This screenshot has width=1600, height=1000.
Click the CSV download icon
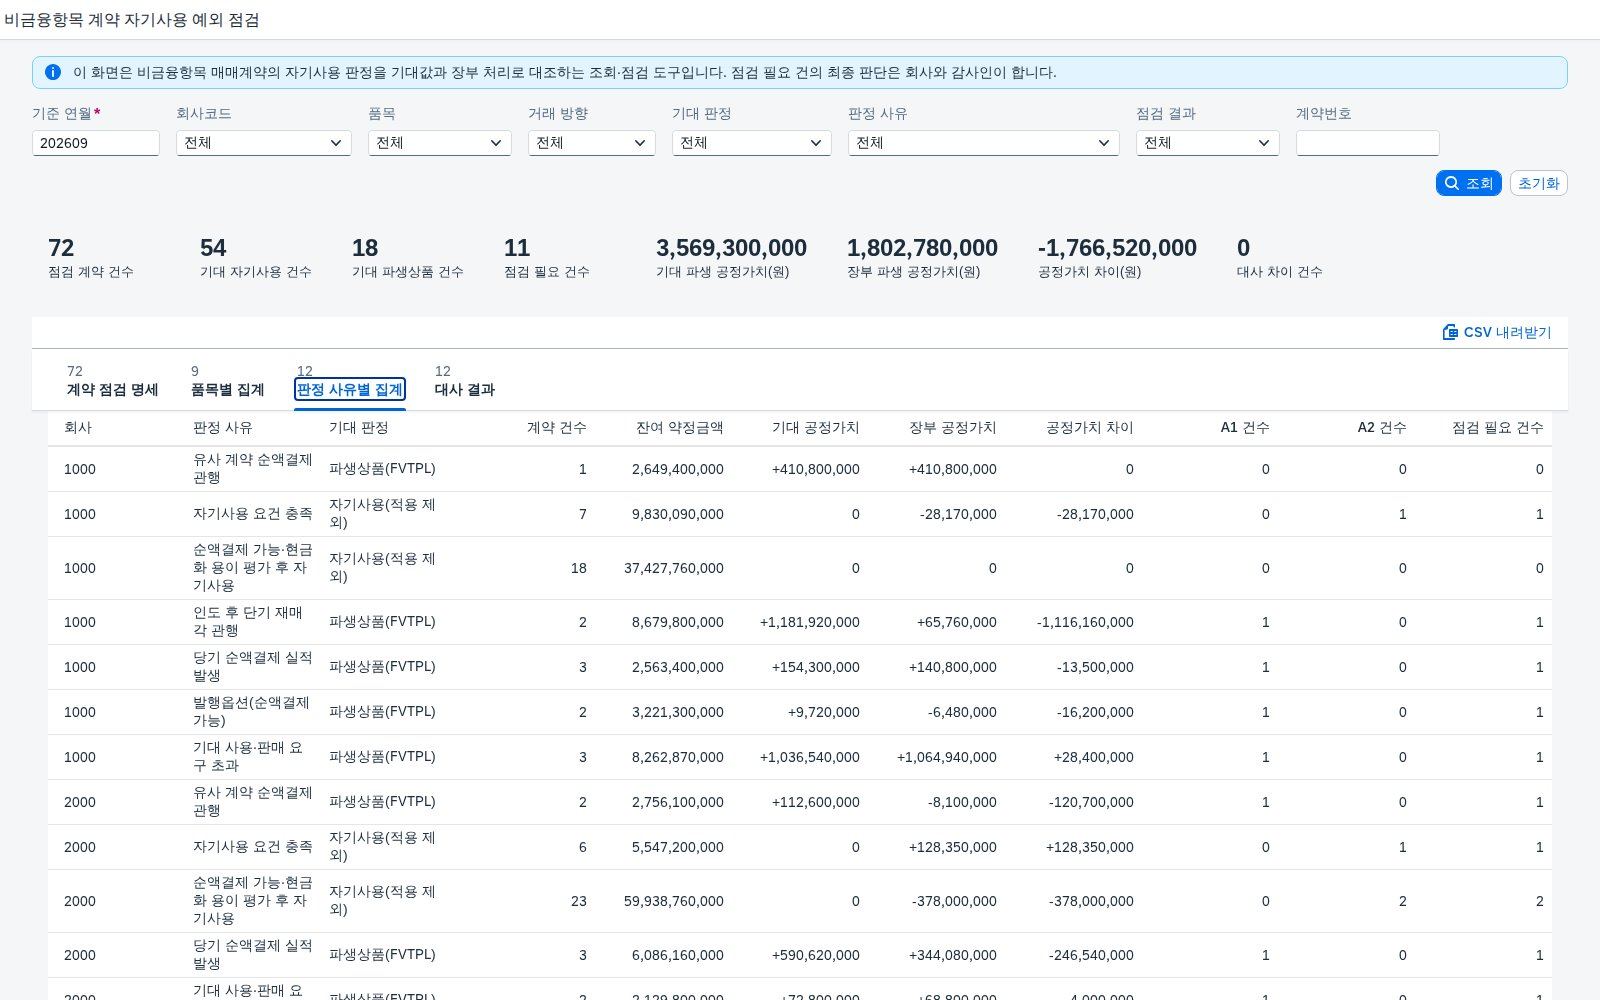1450,332
